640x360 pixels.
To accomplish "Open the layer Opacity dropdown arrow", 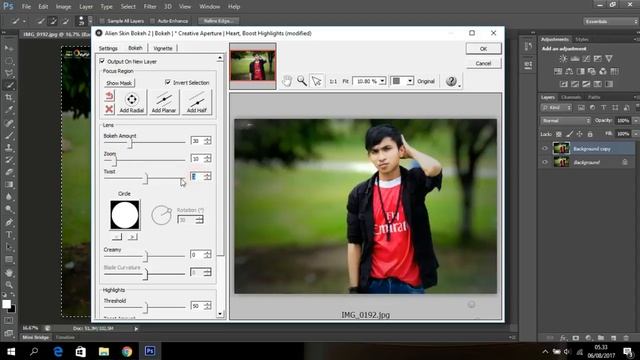I will tap(635, 121).
